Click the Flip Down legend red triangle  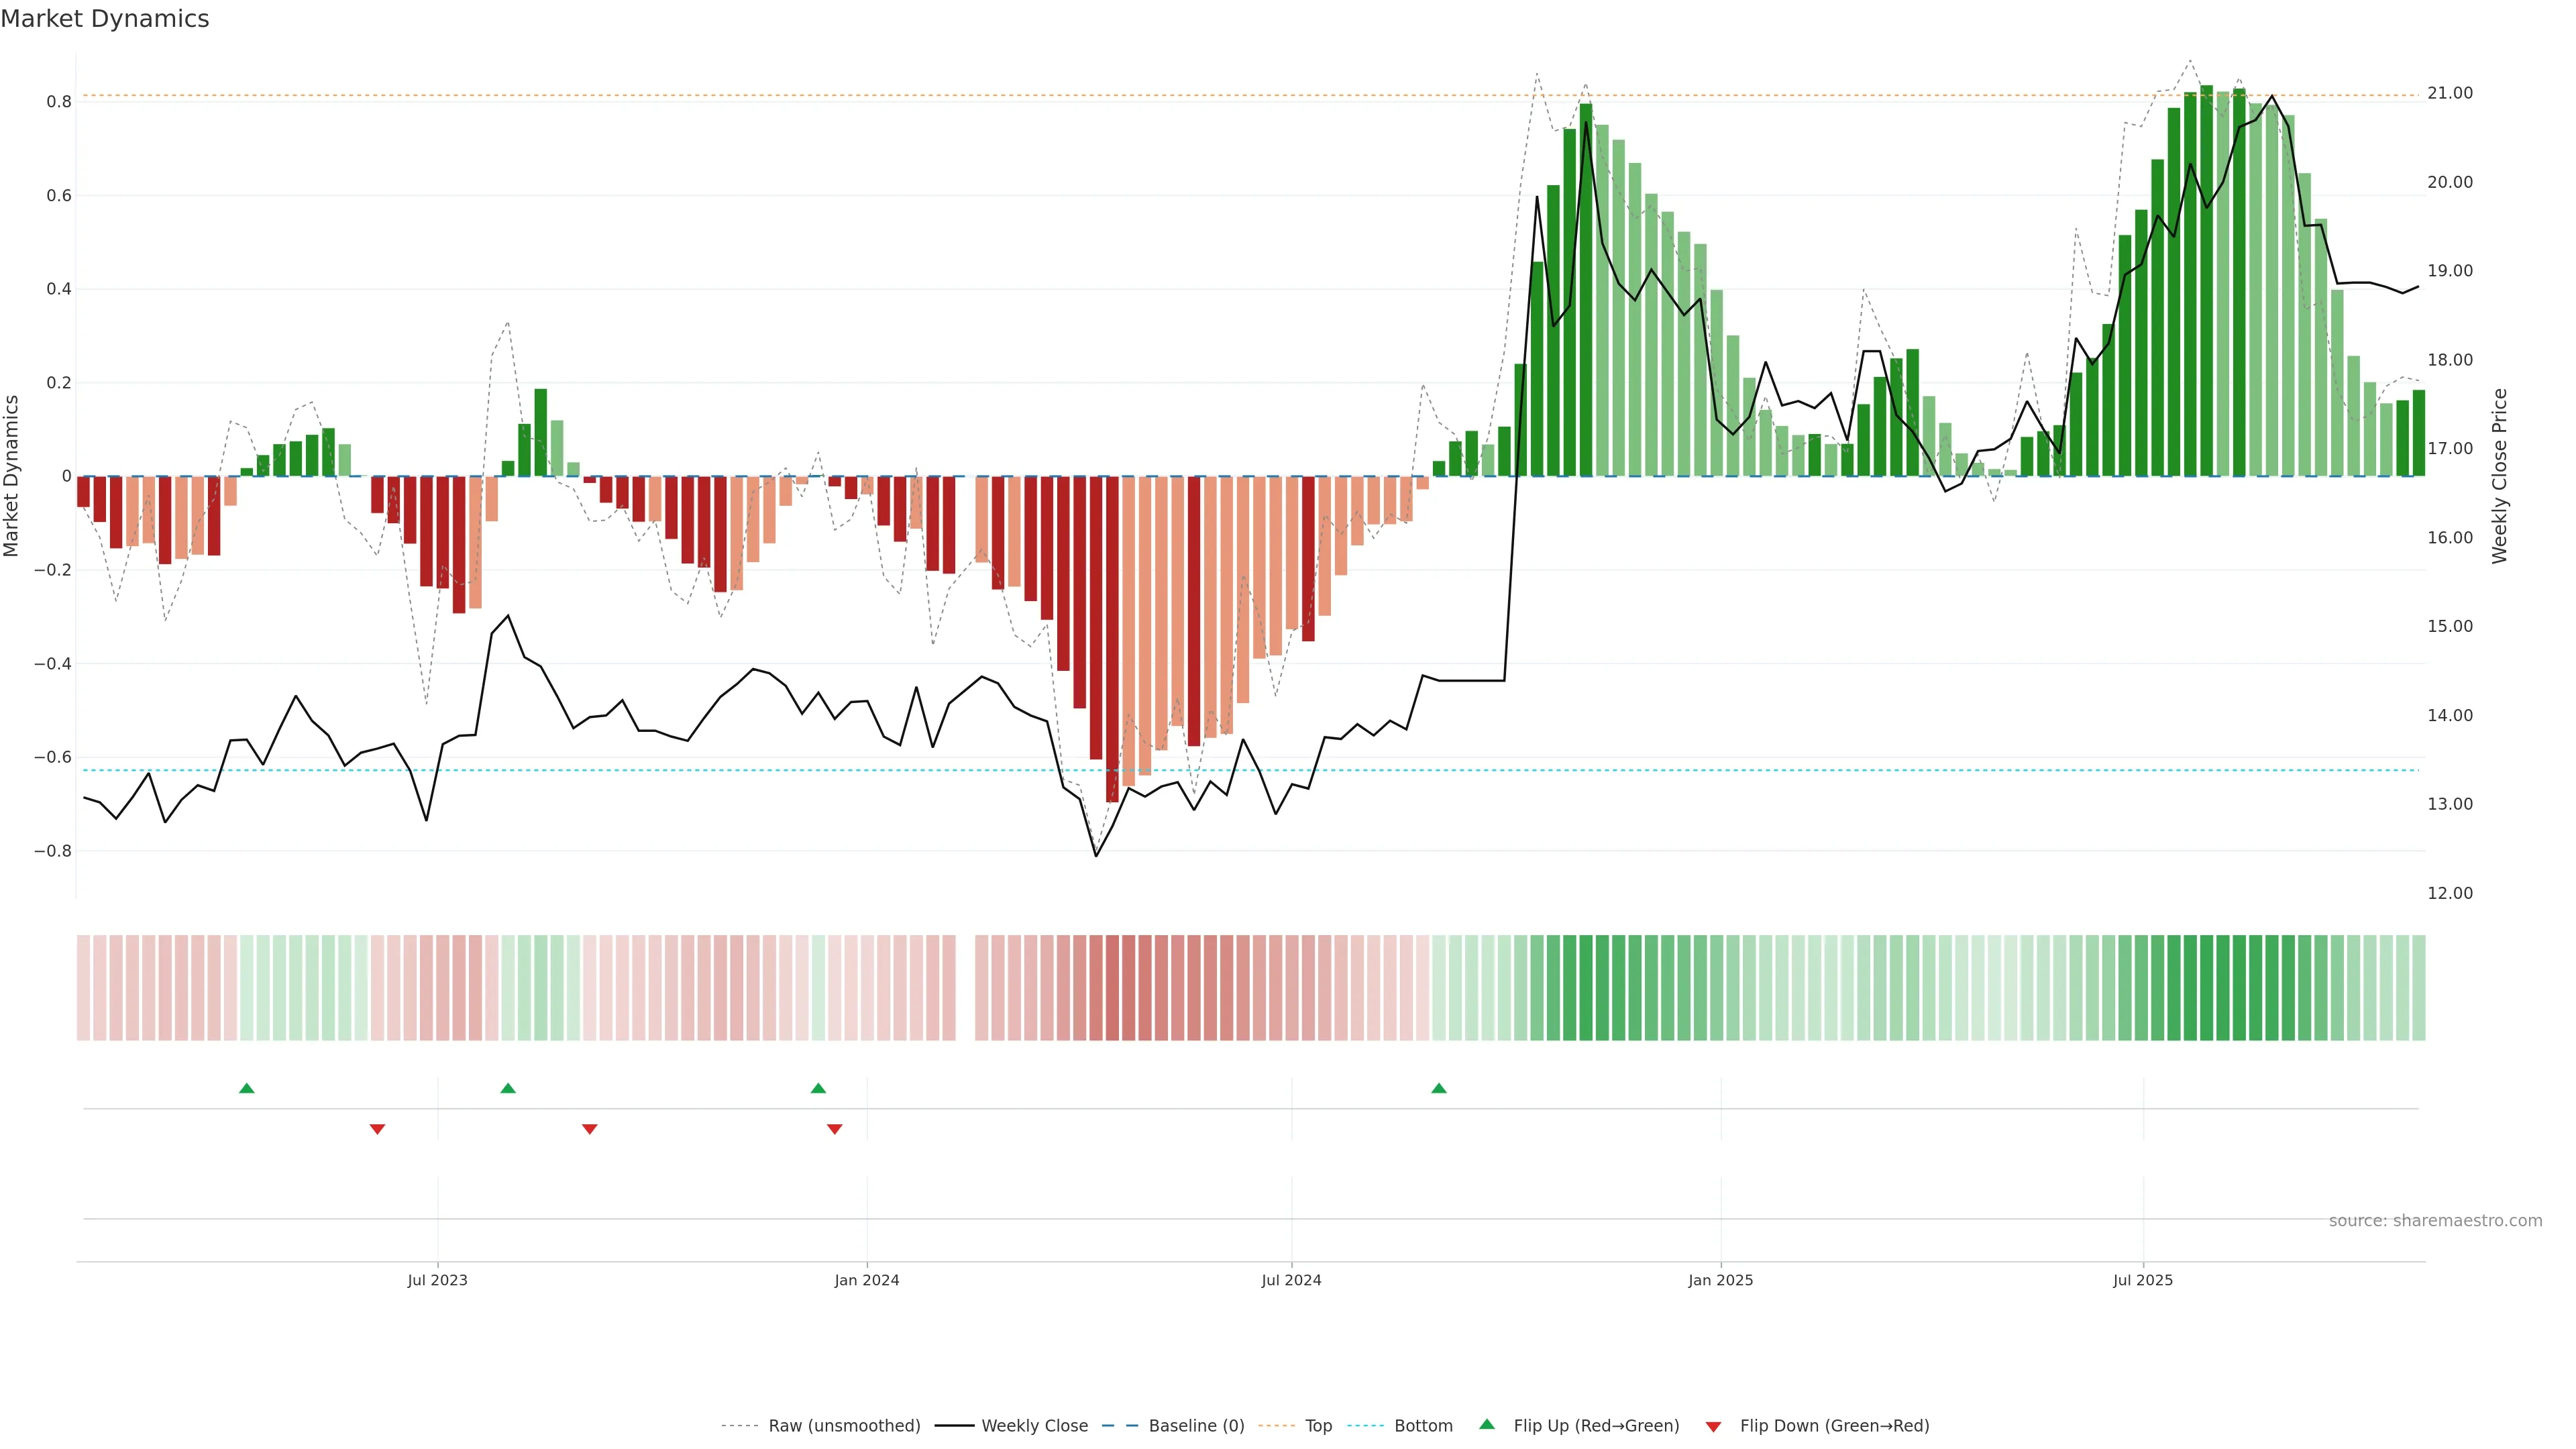coord(1713,1426)
